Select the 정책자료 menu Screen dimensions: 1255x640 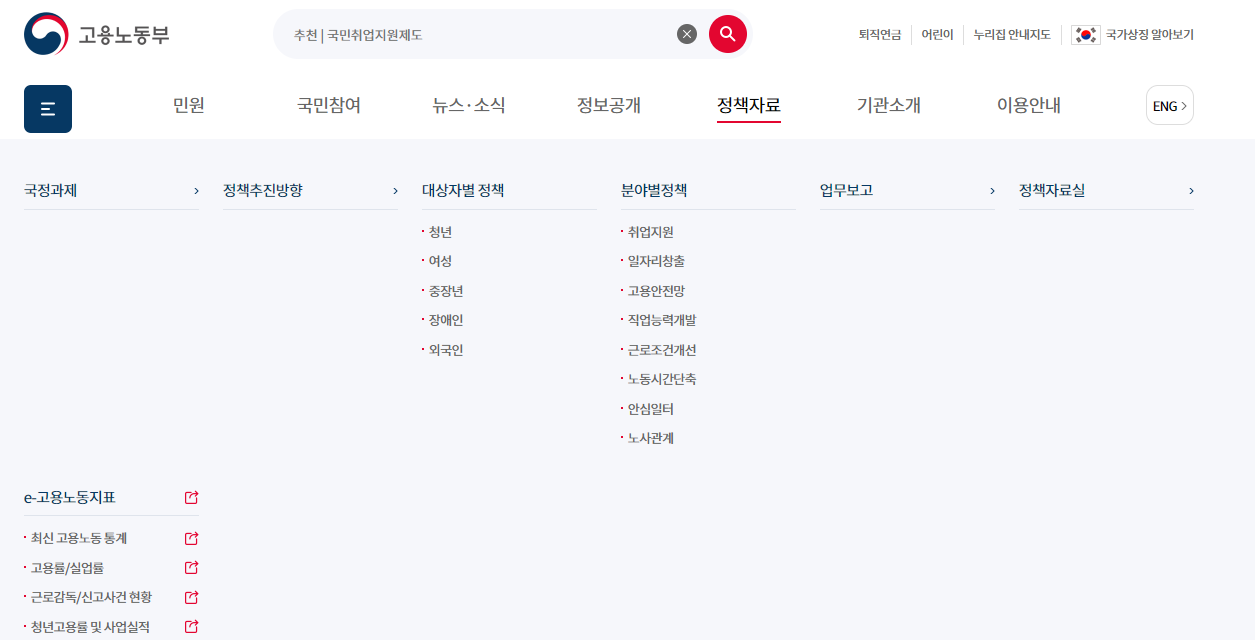[749, 105]
